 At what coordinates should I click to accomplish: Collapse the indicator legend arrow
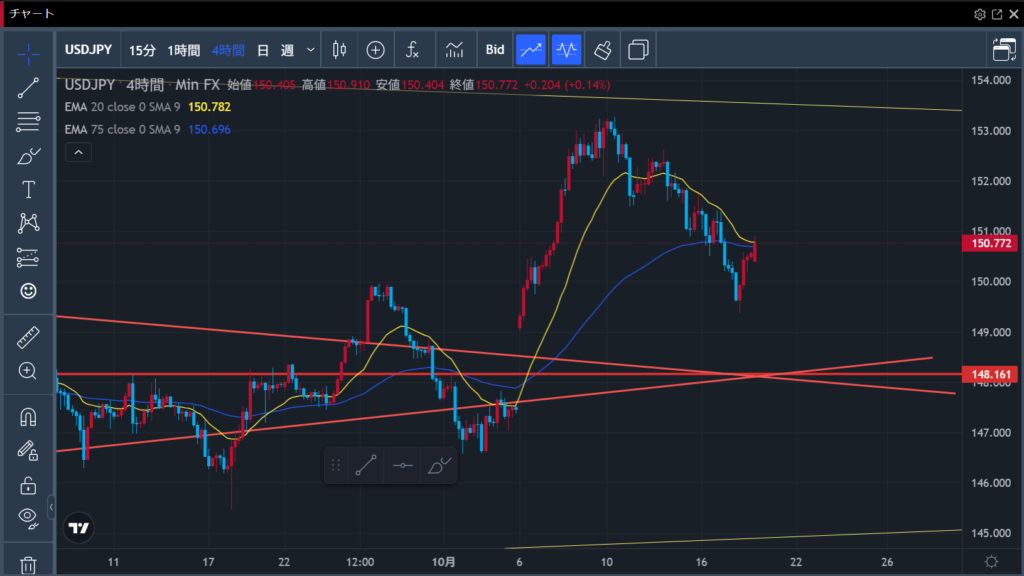tap(78, 152)
